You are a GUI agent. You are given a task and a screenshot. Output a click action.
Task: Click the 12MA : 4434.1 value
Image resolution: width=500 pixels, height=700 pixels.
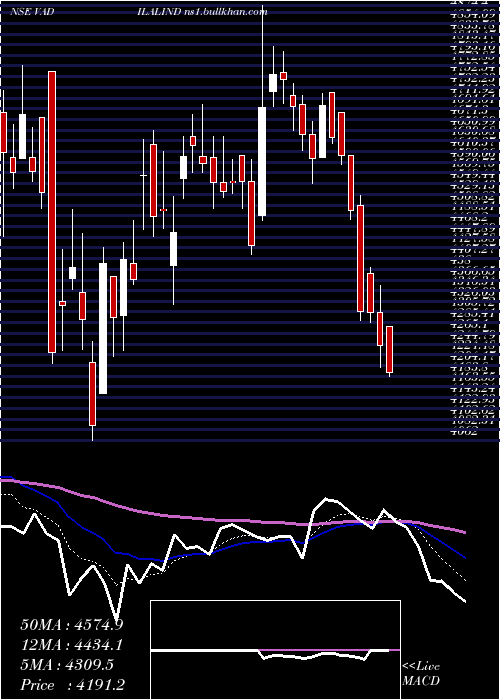tap(72, 645)
